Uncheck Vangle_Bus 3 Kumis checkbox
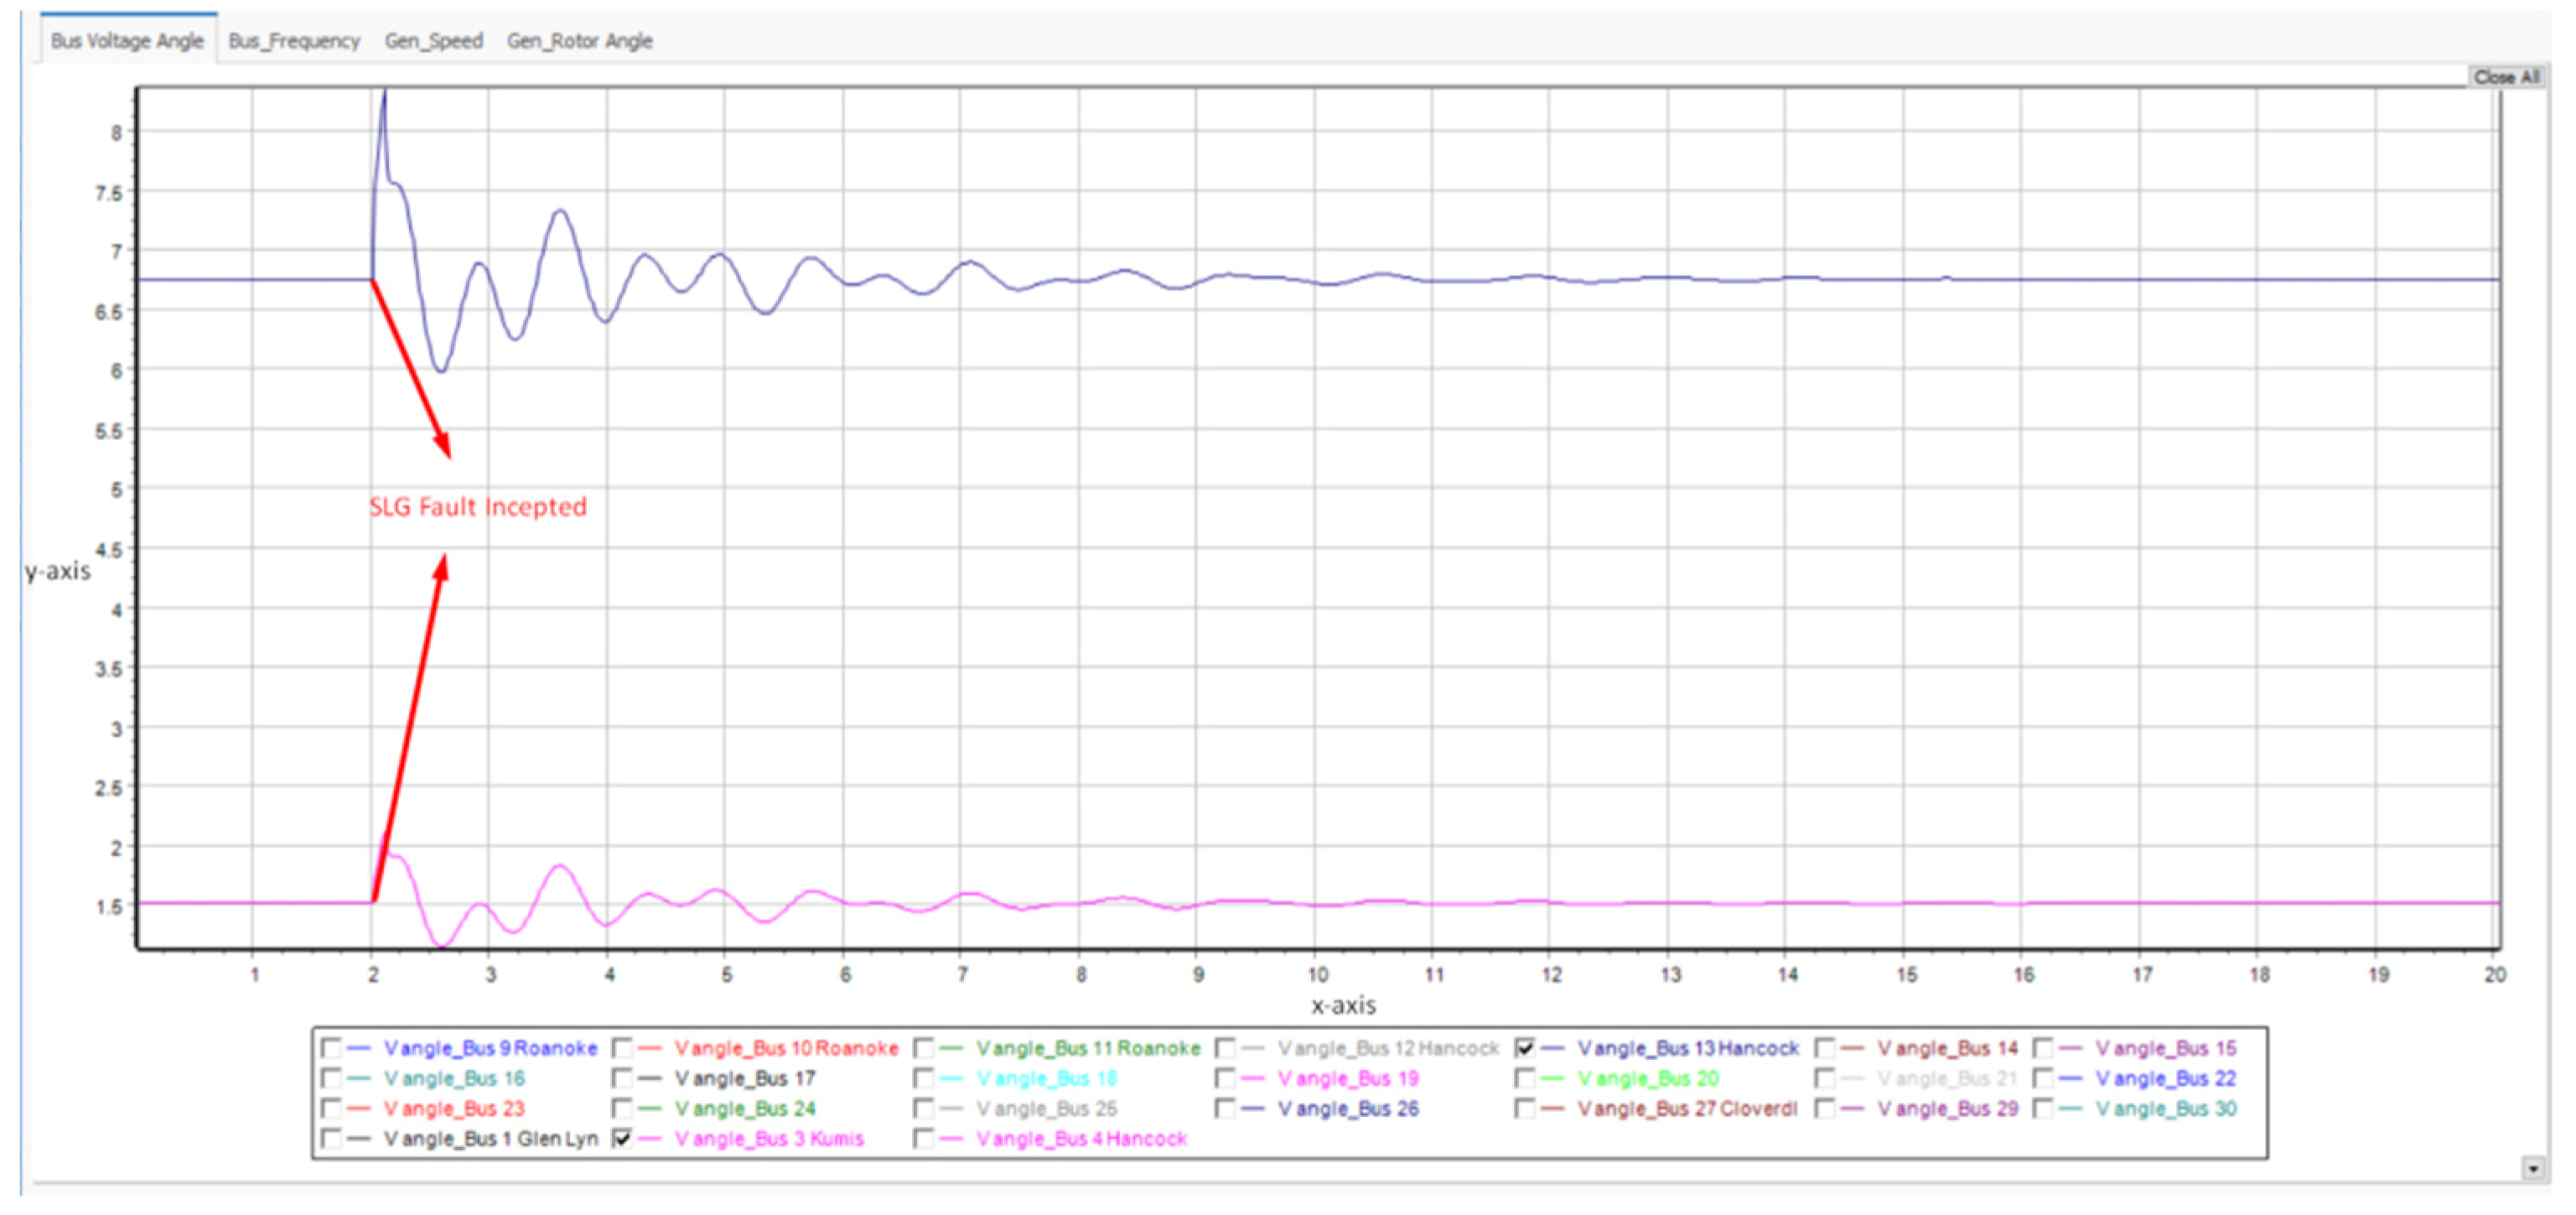This screenshot has height=1215, width=2576. [x=622, y=1138]
